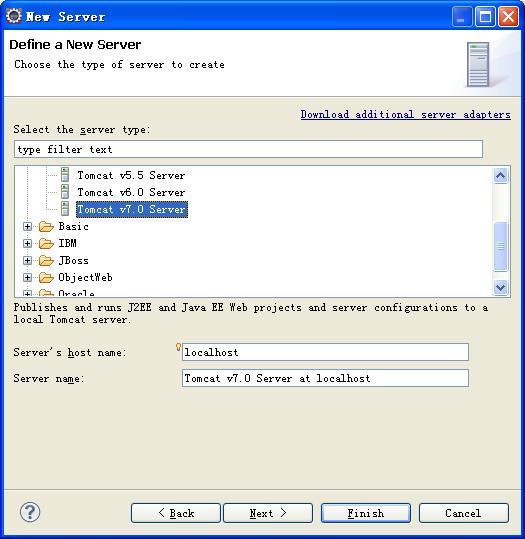Select Tomcat v7.0 Server in the list
The width and height of the screenshot is (525, 539).
tap(132, 209)
